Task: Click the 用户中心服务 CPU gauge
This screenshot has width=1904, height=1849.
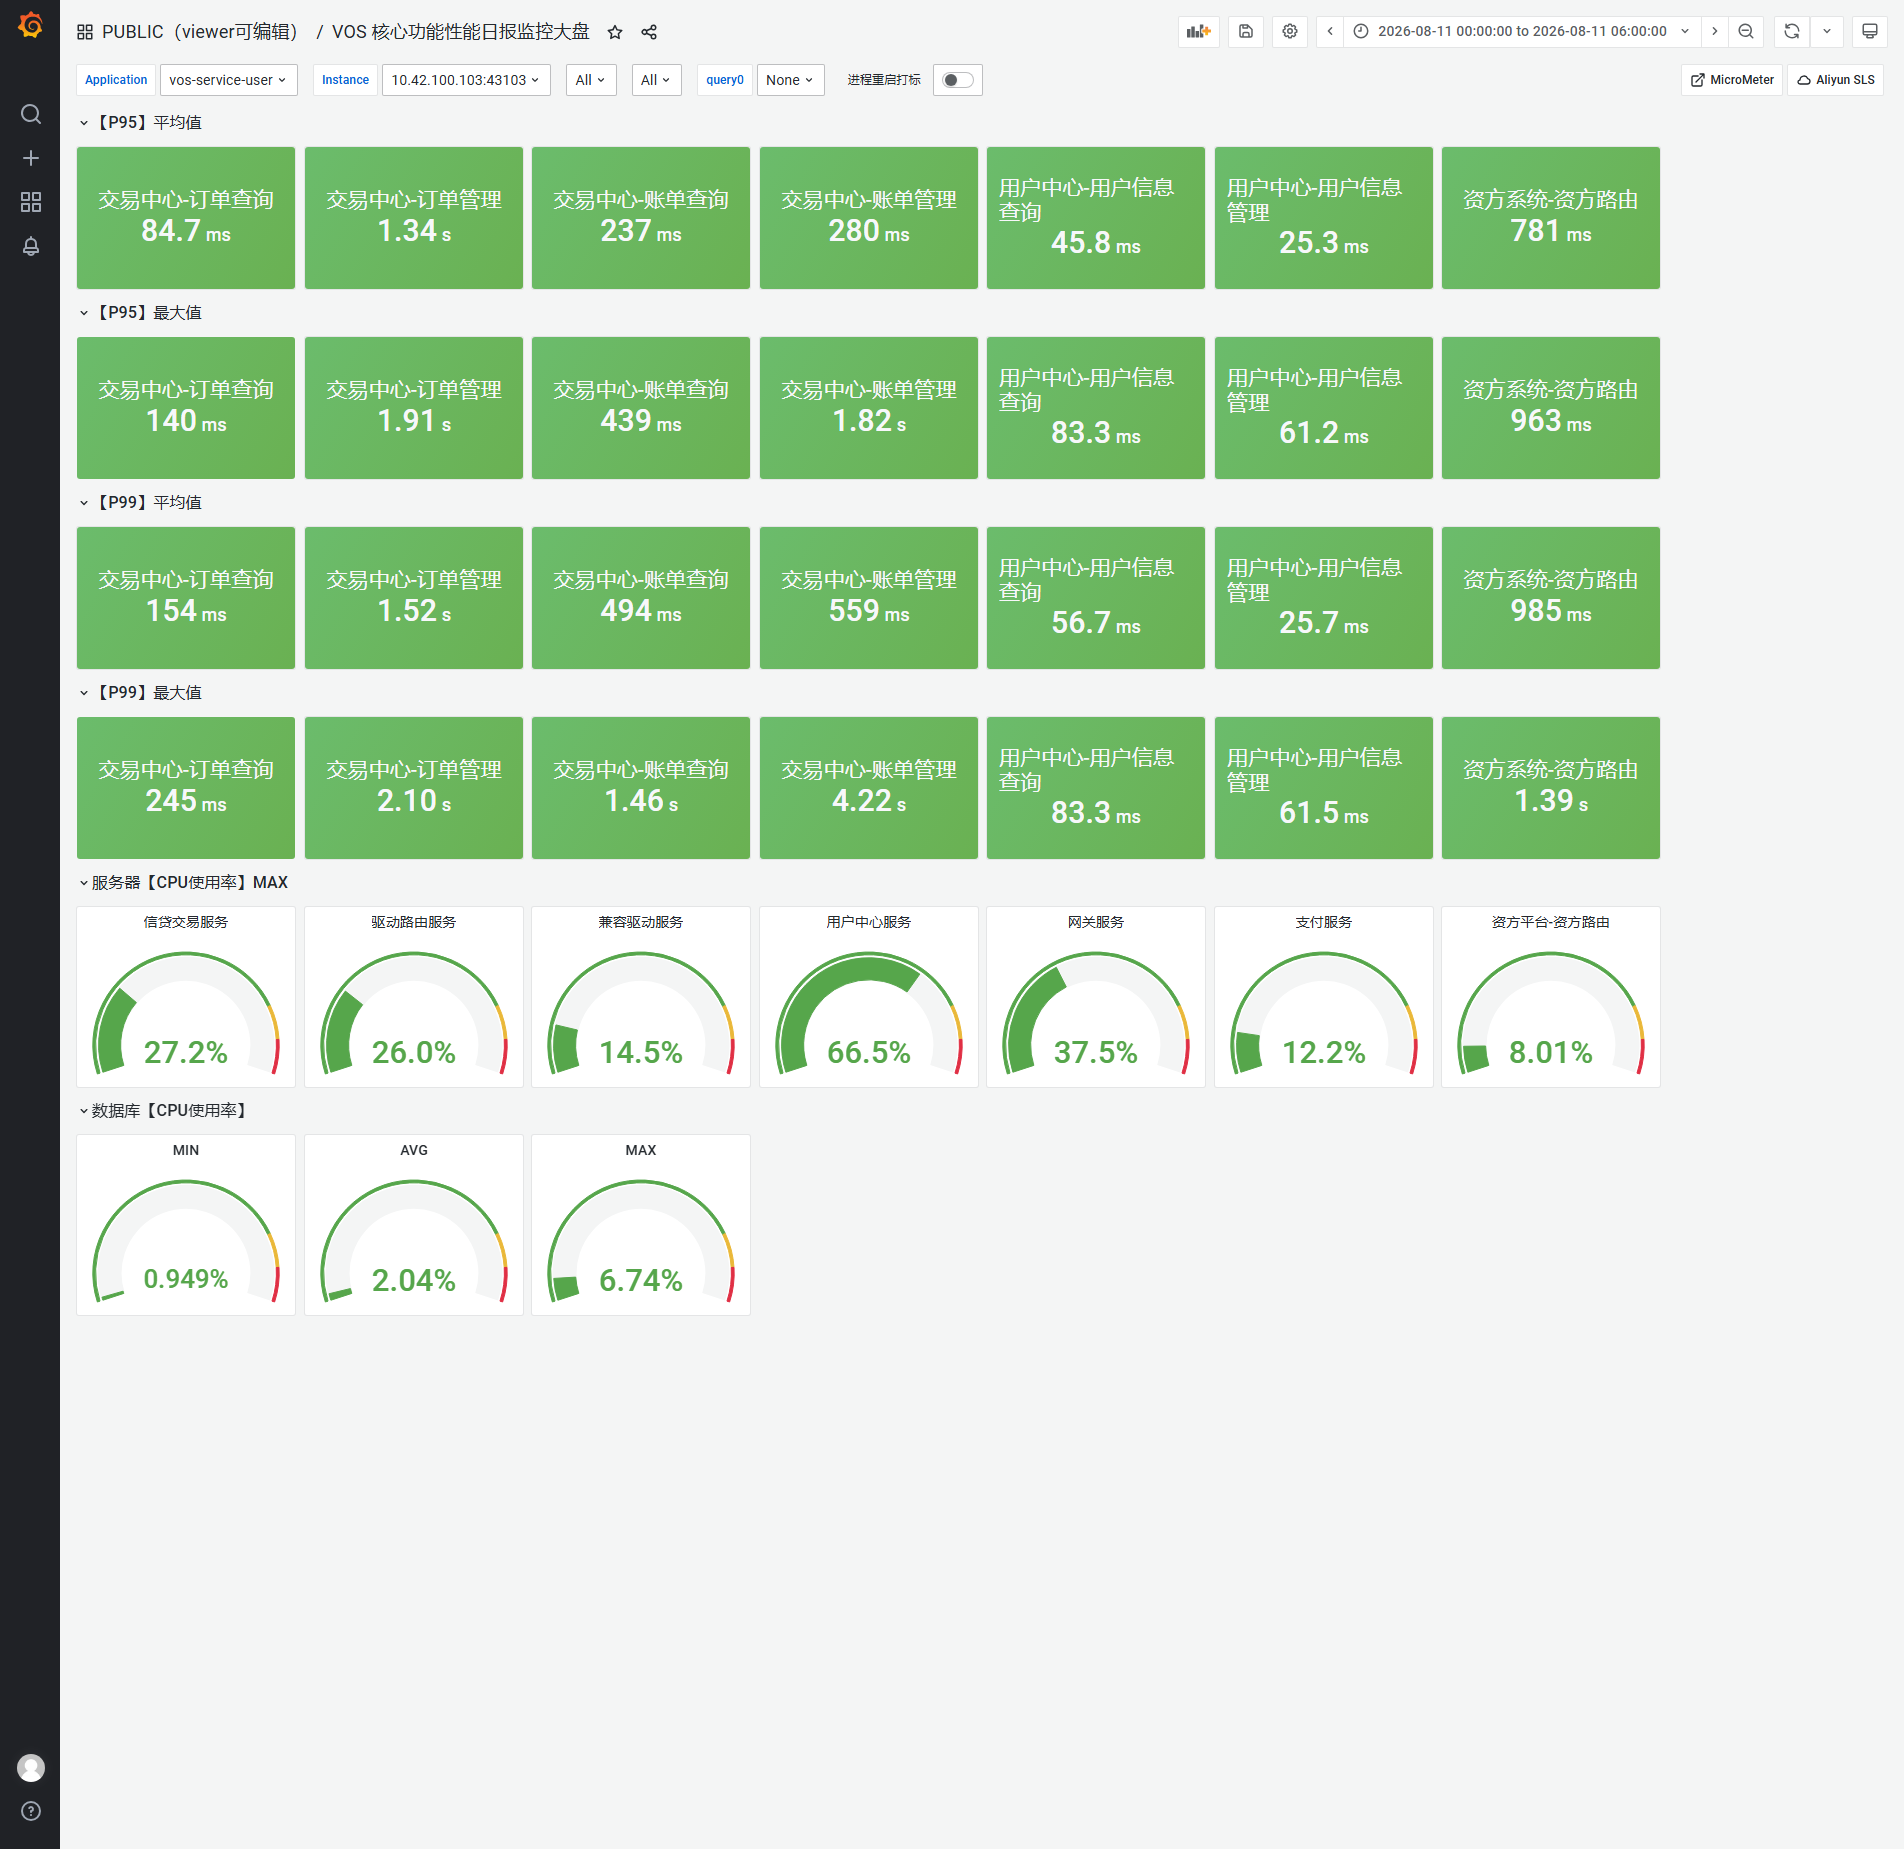Action: pos(869,997)
